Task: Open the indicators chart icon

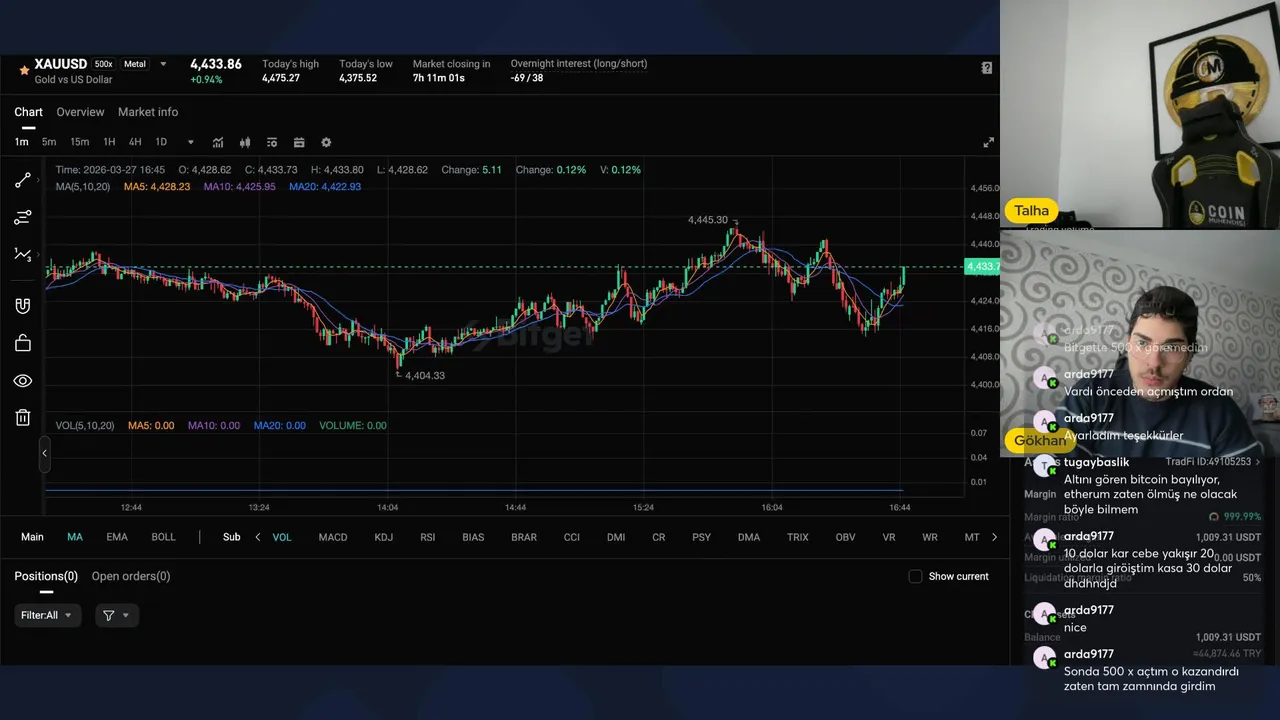Action: pyautogui.click(x=218, y=142)
